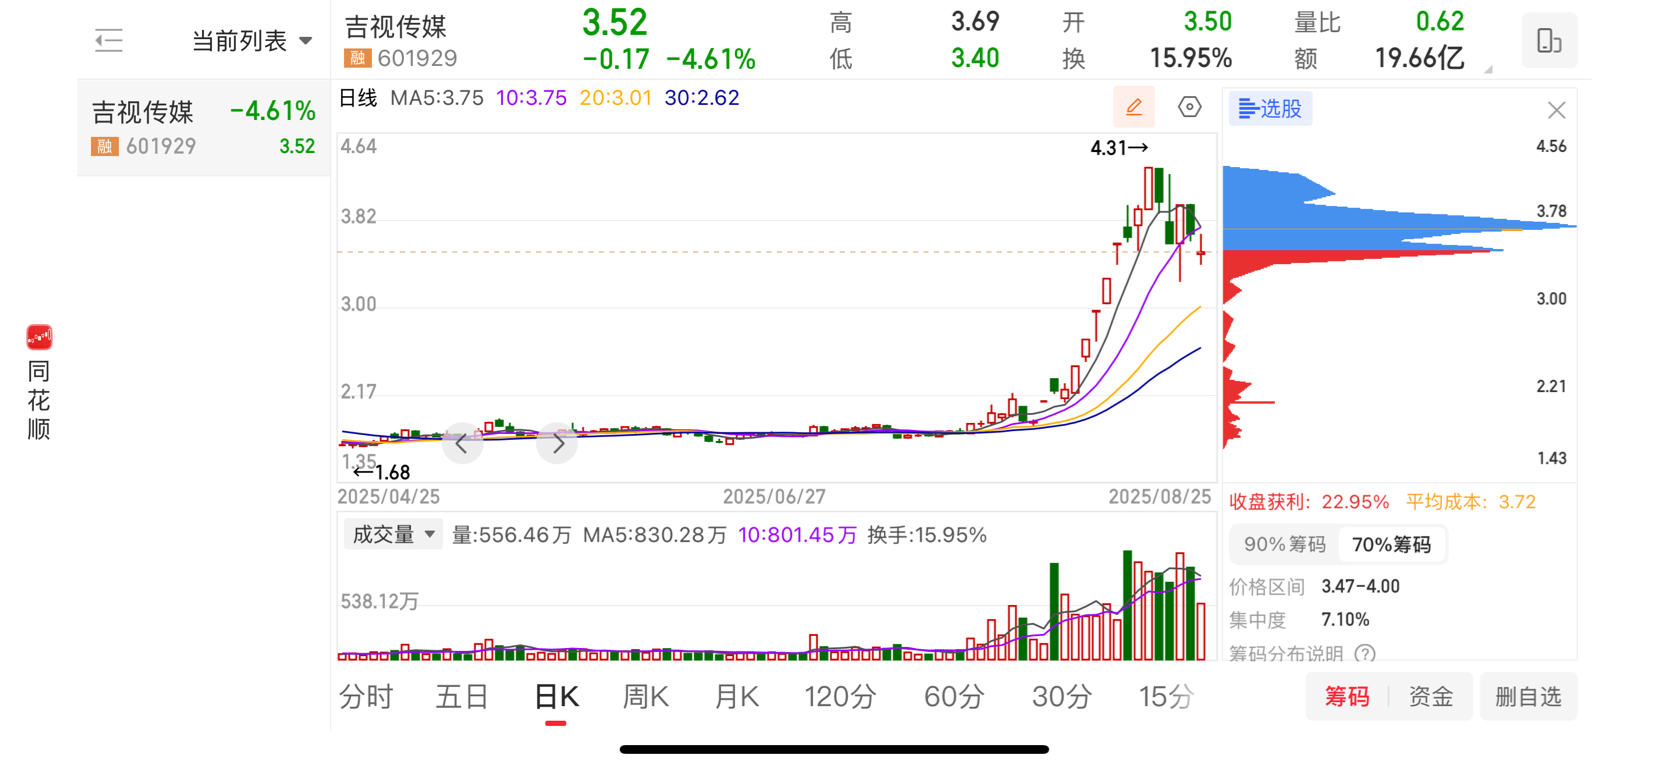Tap the iOS home indicator bar
The height and width of the screenshot is (768, 1669).
point(834,749)
